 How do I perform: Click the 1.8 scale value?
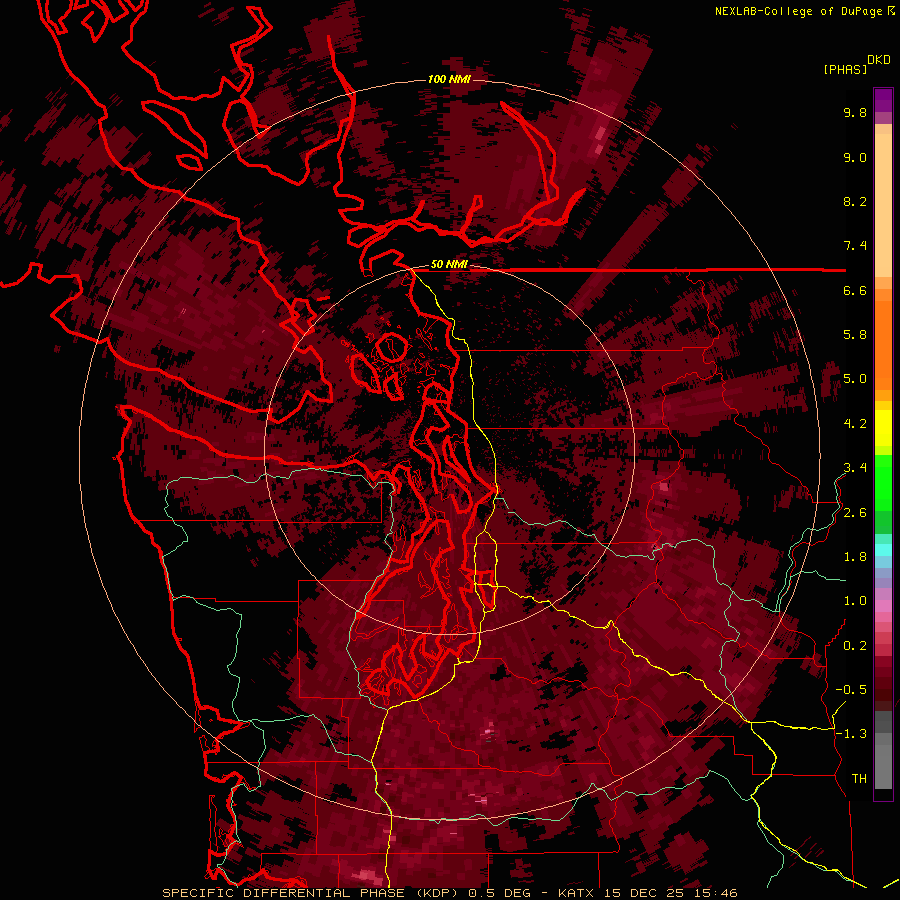pyautogui.click(x=855, y=557)
